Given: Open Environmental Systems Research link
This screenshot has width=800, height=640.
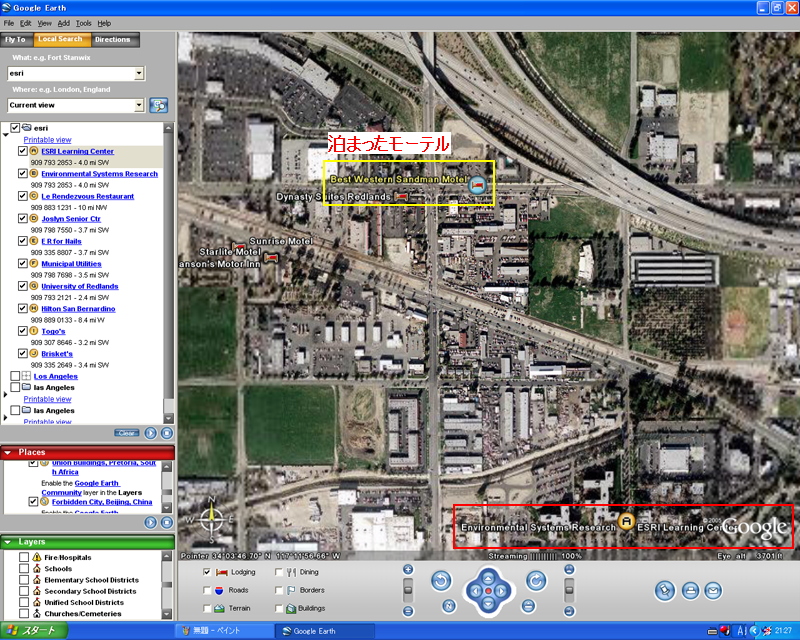Looking at the screenshot, I should [x=99, y=174].
